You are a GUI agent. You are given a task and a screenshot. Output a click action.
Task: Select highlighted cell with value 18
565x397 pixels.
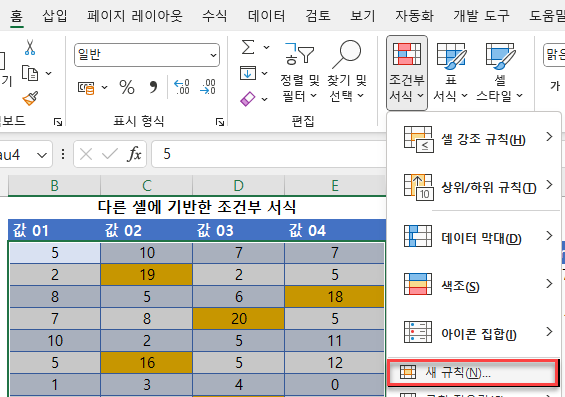[334, 297]
